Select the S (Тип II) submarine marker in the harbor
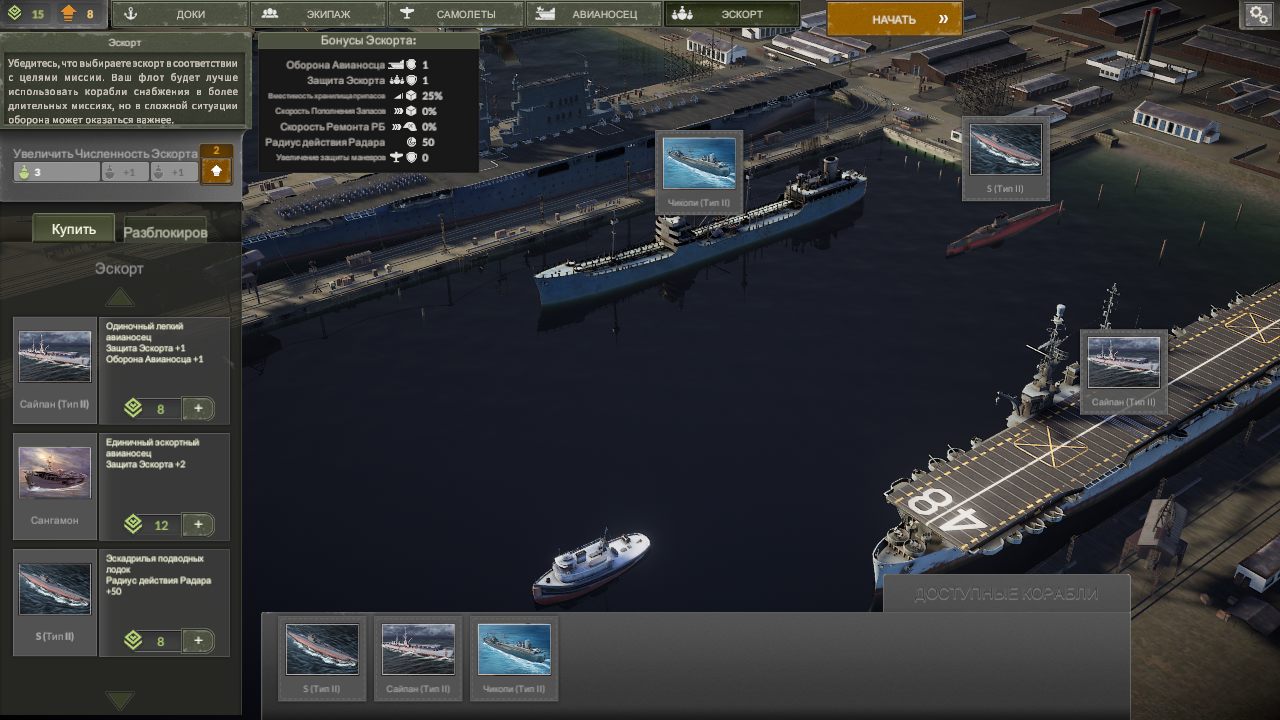Viewport: 1280px width, 720px height. click(x=1005, y=150)
